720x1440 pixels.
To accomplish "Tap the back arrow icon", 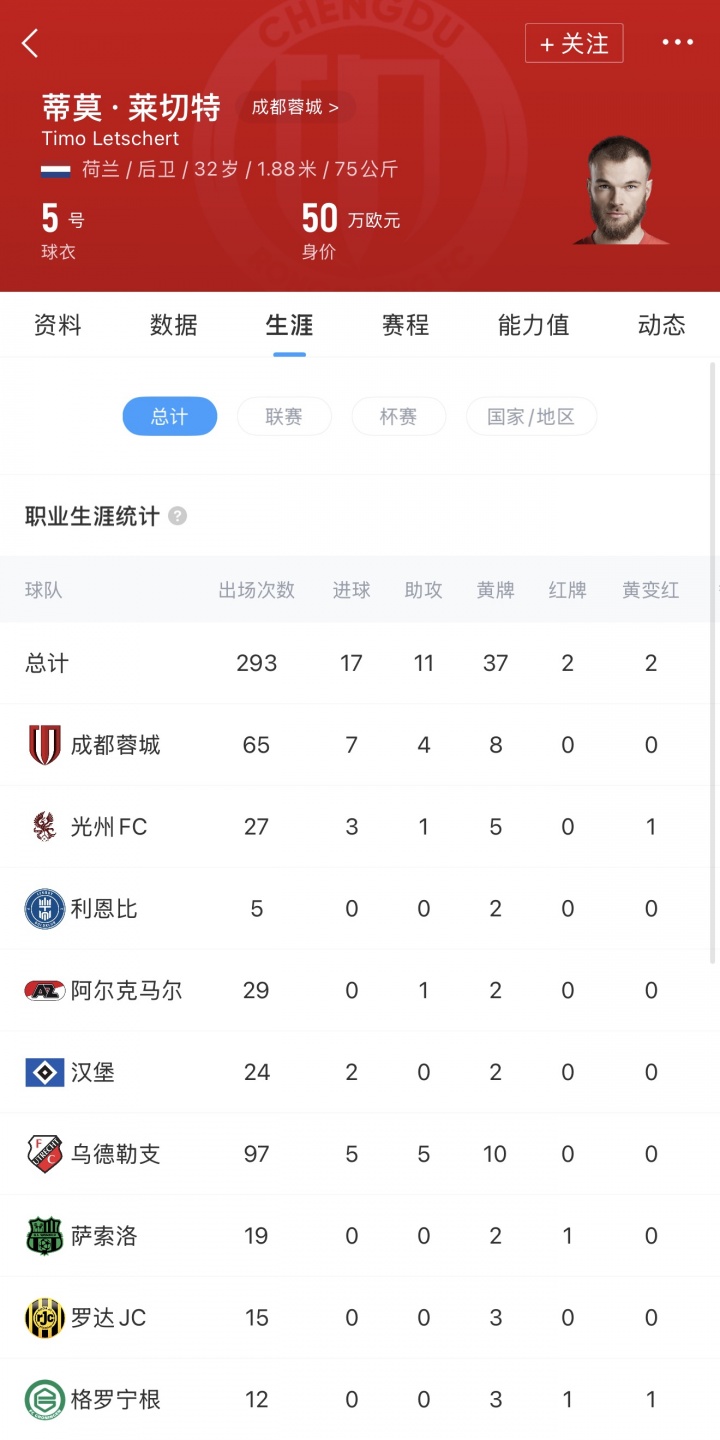I will [30, 43].
